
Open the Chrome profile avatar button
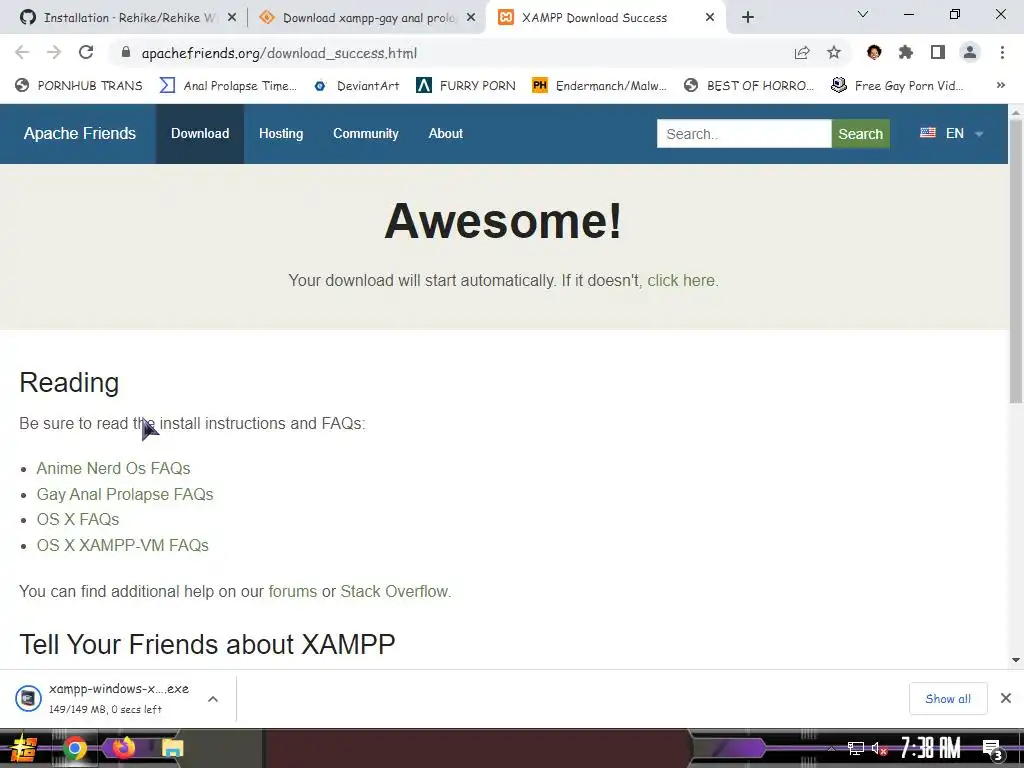click(x=970, y=52)
